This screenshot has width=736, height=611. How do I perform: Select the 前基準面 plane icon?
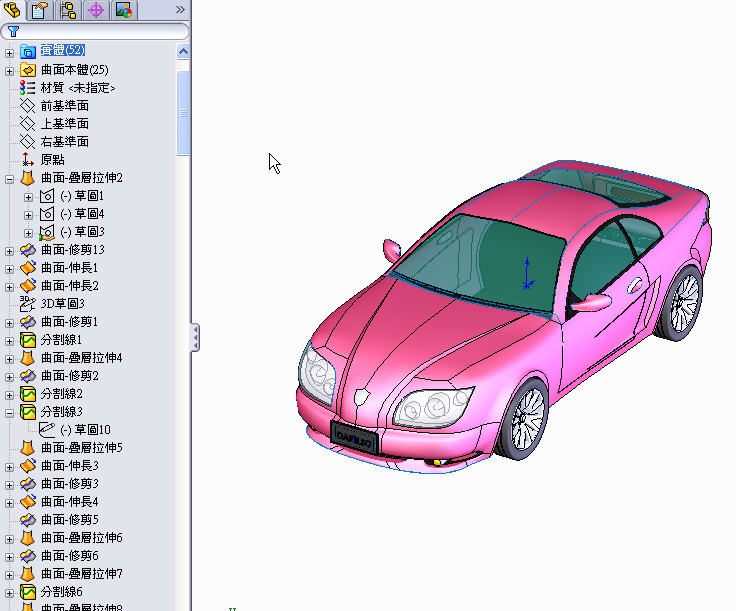27,106
